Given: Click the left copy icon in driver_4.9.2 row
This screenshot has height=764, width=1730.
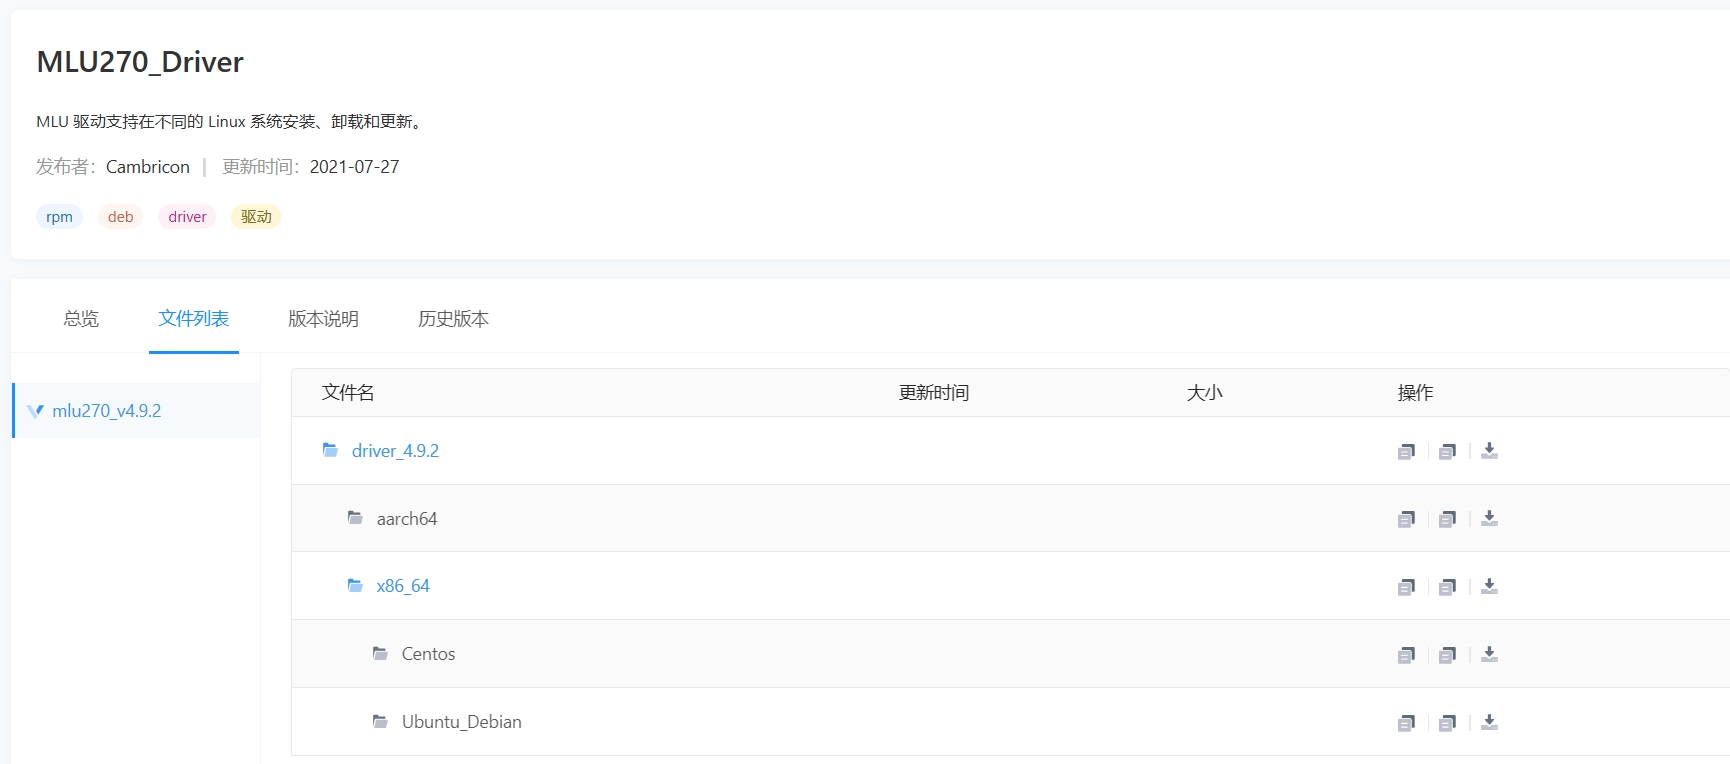Looking at the screenshot, I should click(1406, 451).
